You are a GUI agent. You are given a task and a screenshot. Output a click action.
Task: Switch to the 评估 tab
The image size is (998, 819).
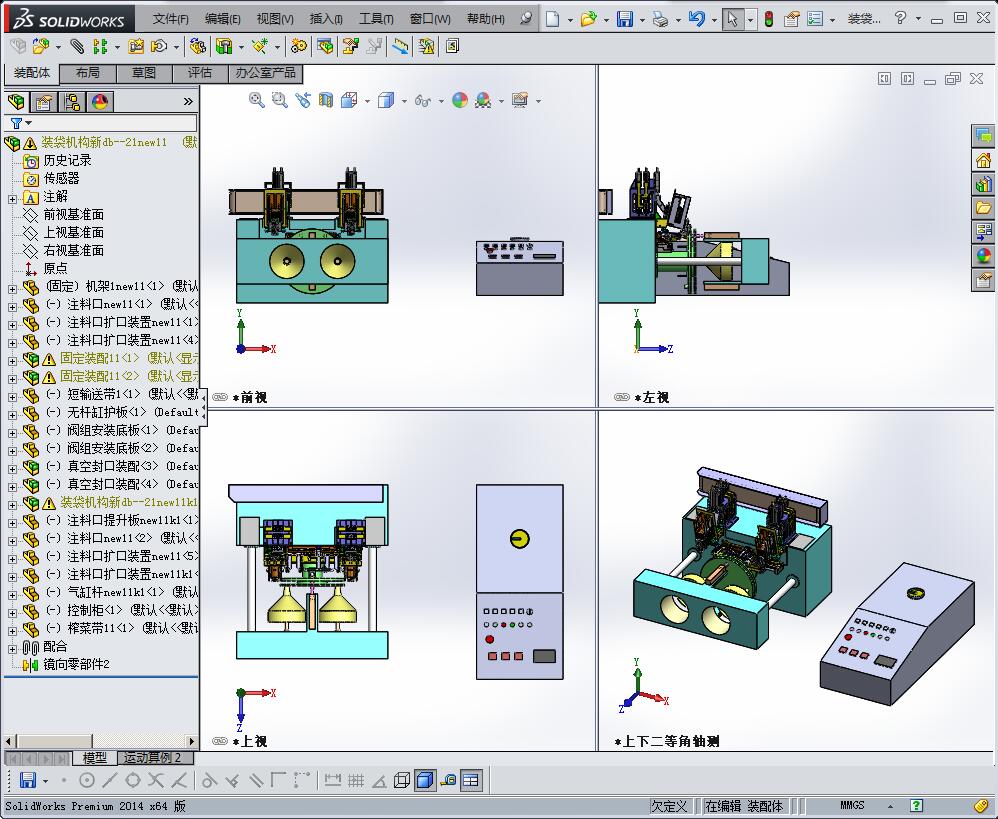(200, 73)
